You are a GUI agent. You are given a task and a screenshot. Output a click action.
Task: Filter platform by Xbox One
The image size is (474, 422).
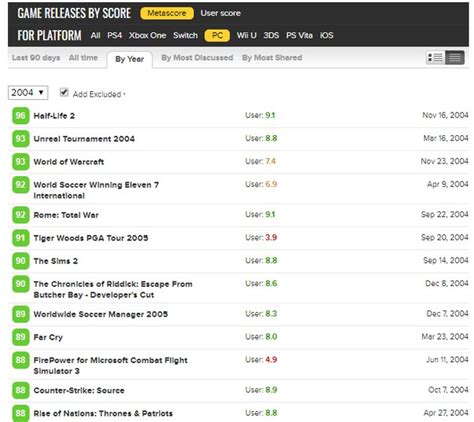point(147,35)
